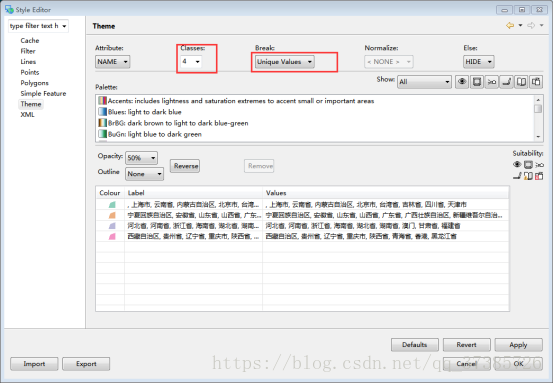Click the projector icon under Suitability

(x=539, y=165)
